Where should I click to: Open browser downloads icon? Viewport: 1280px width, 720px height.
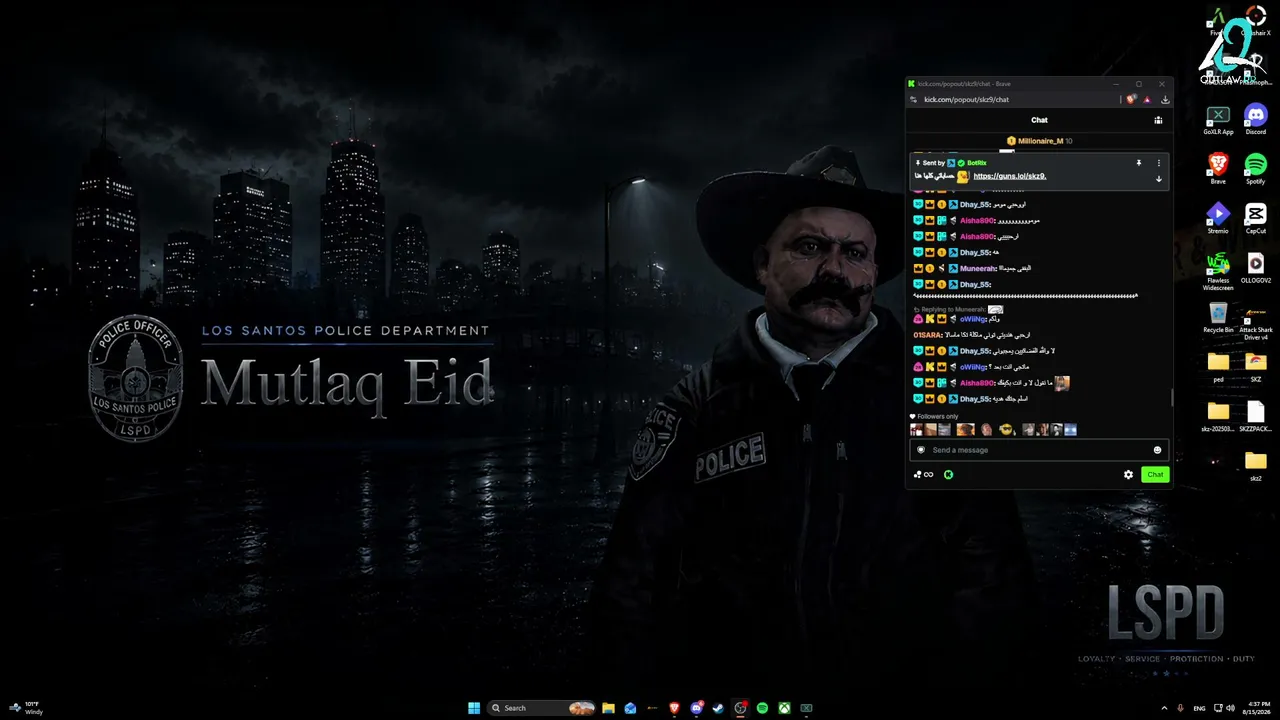coord(1165,99)
